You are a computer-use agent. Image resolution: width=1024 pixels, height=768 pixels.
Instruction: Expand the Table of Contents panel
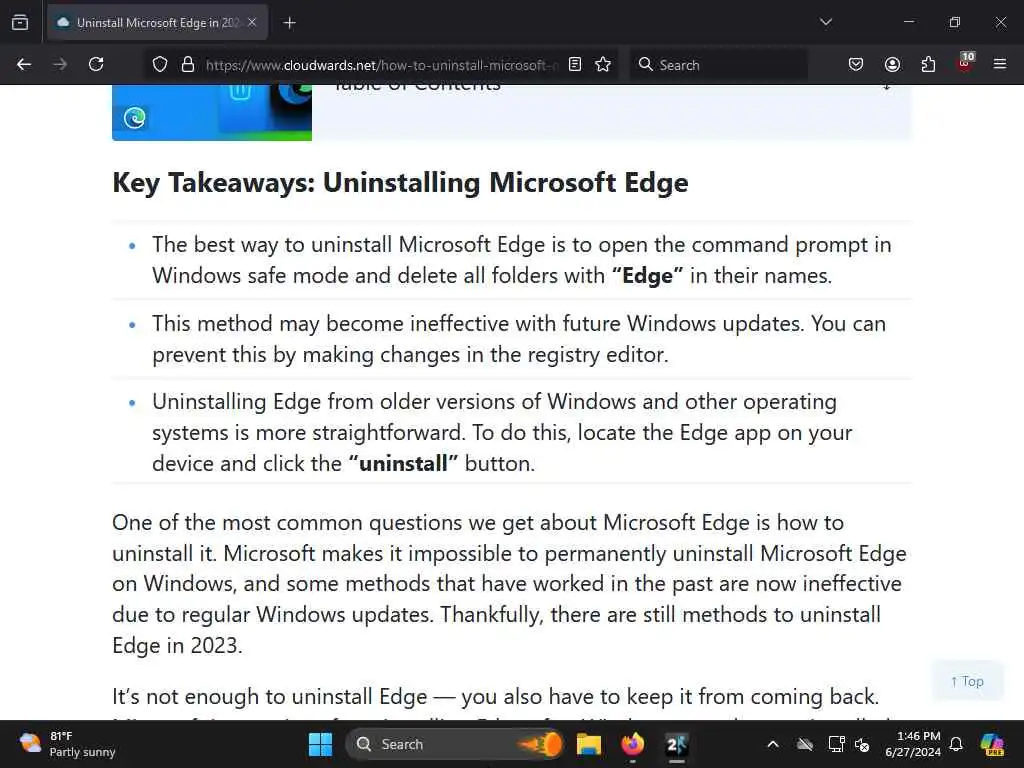point(886,86)
